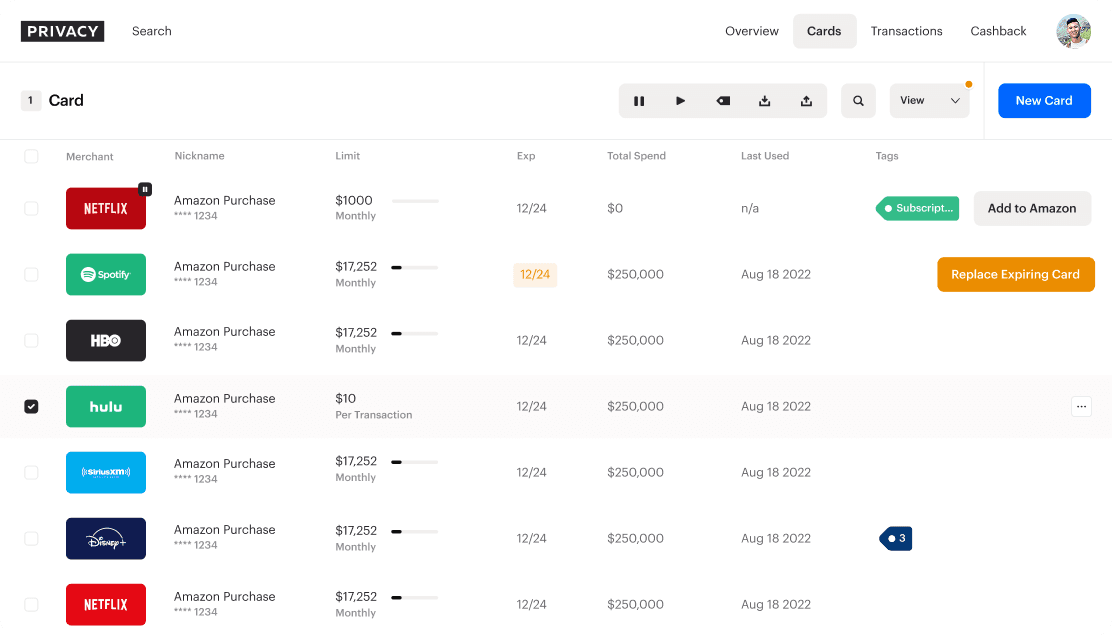Check the Disney+ row checkbox

click(31, 538)
